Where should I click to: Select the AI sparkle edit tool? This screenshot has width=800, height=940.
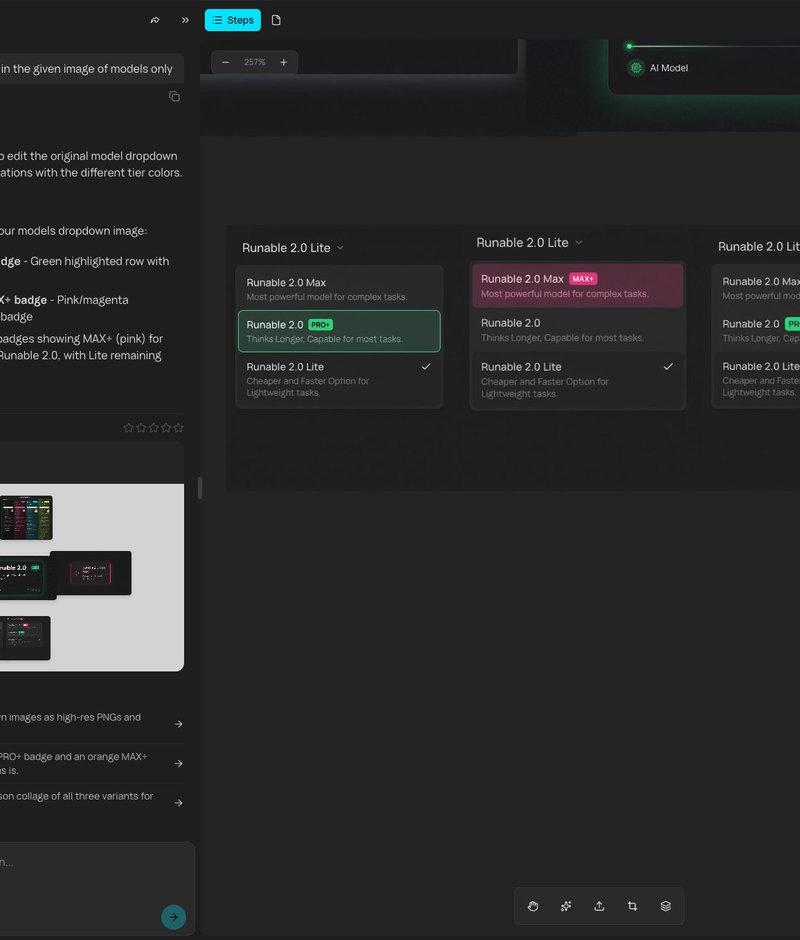pos(566,906)
